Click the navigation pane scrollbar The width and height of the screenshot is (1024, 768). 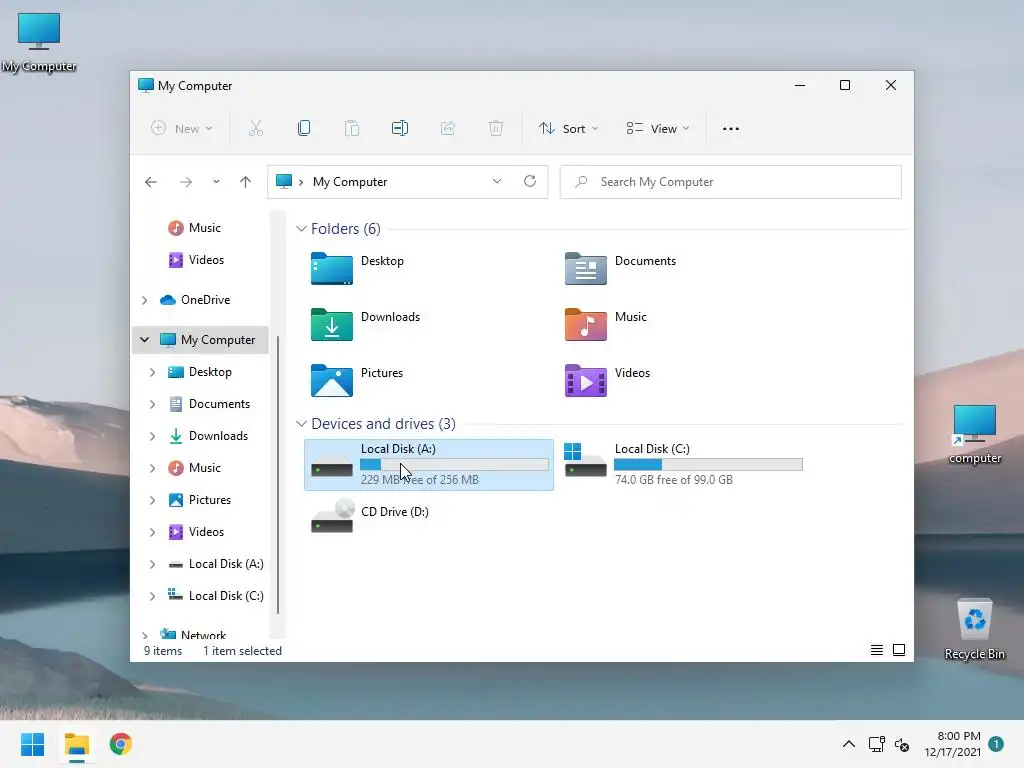pos(278,475)
